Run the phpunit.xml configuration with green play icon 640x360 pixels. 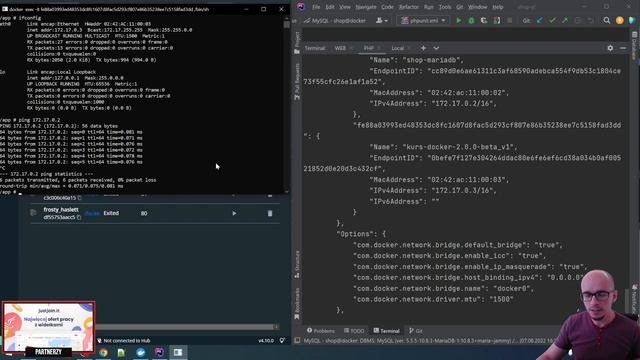click(x=458, y=20)
